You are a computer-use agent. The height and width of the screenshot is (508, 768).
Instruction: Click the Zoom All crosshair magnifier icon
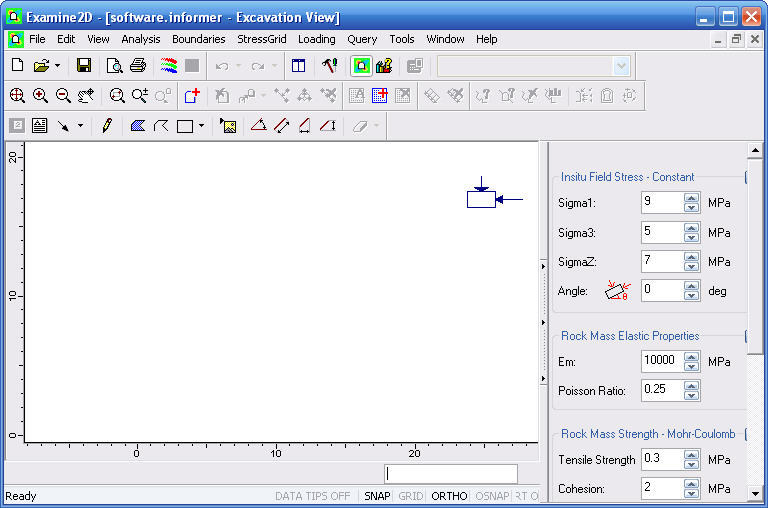(17, 96)
